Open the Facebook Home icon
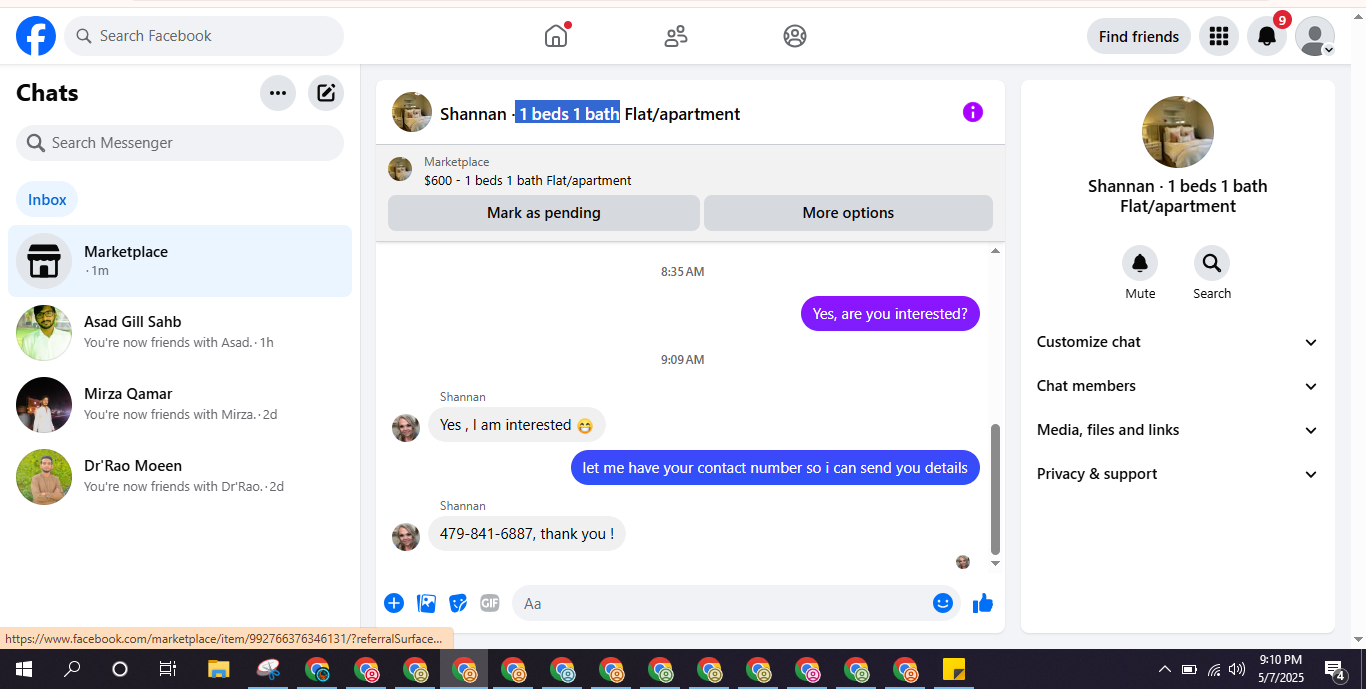The height and width of the screenshot is (689, 1366). (556, 36)
